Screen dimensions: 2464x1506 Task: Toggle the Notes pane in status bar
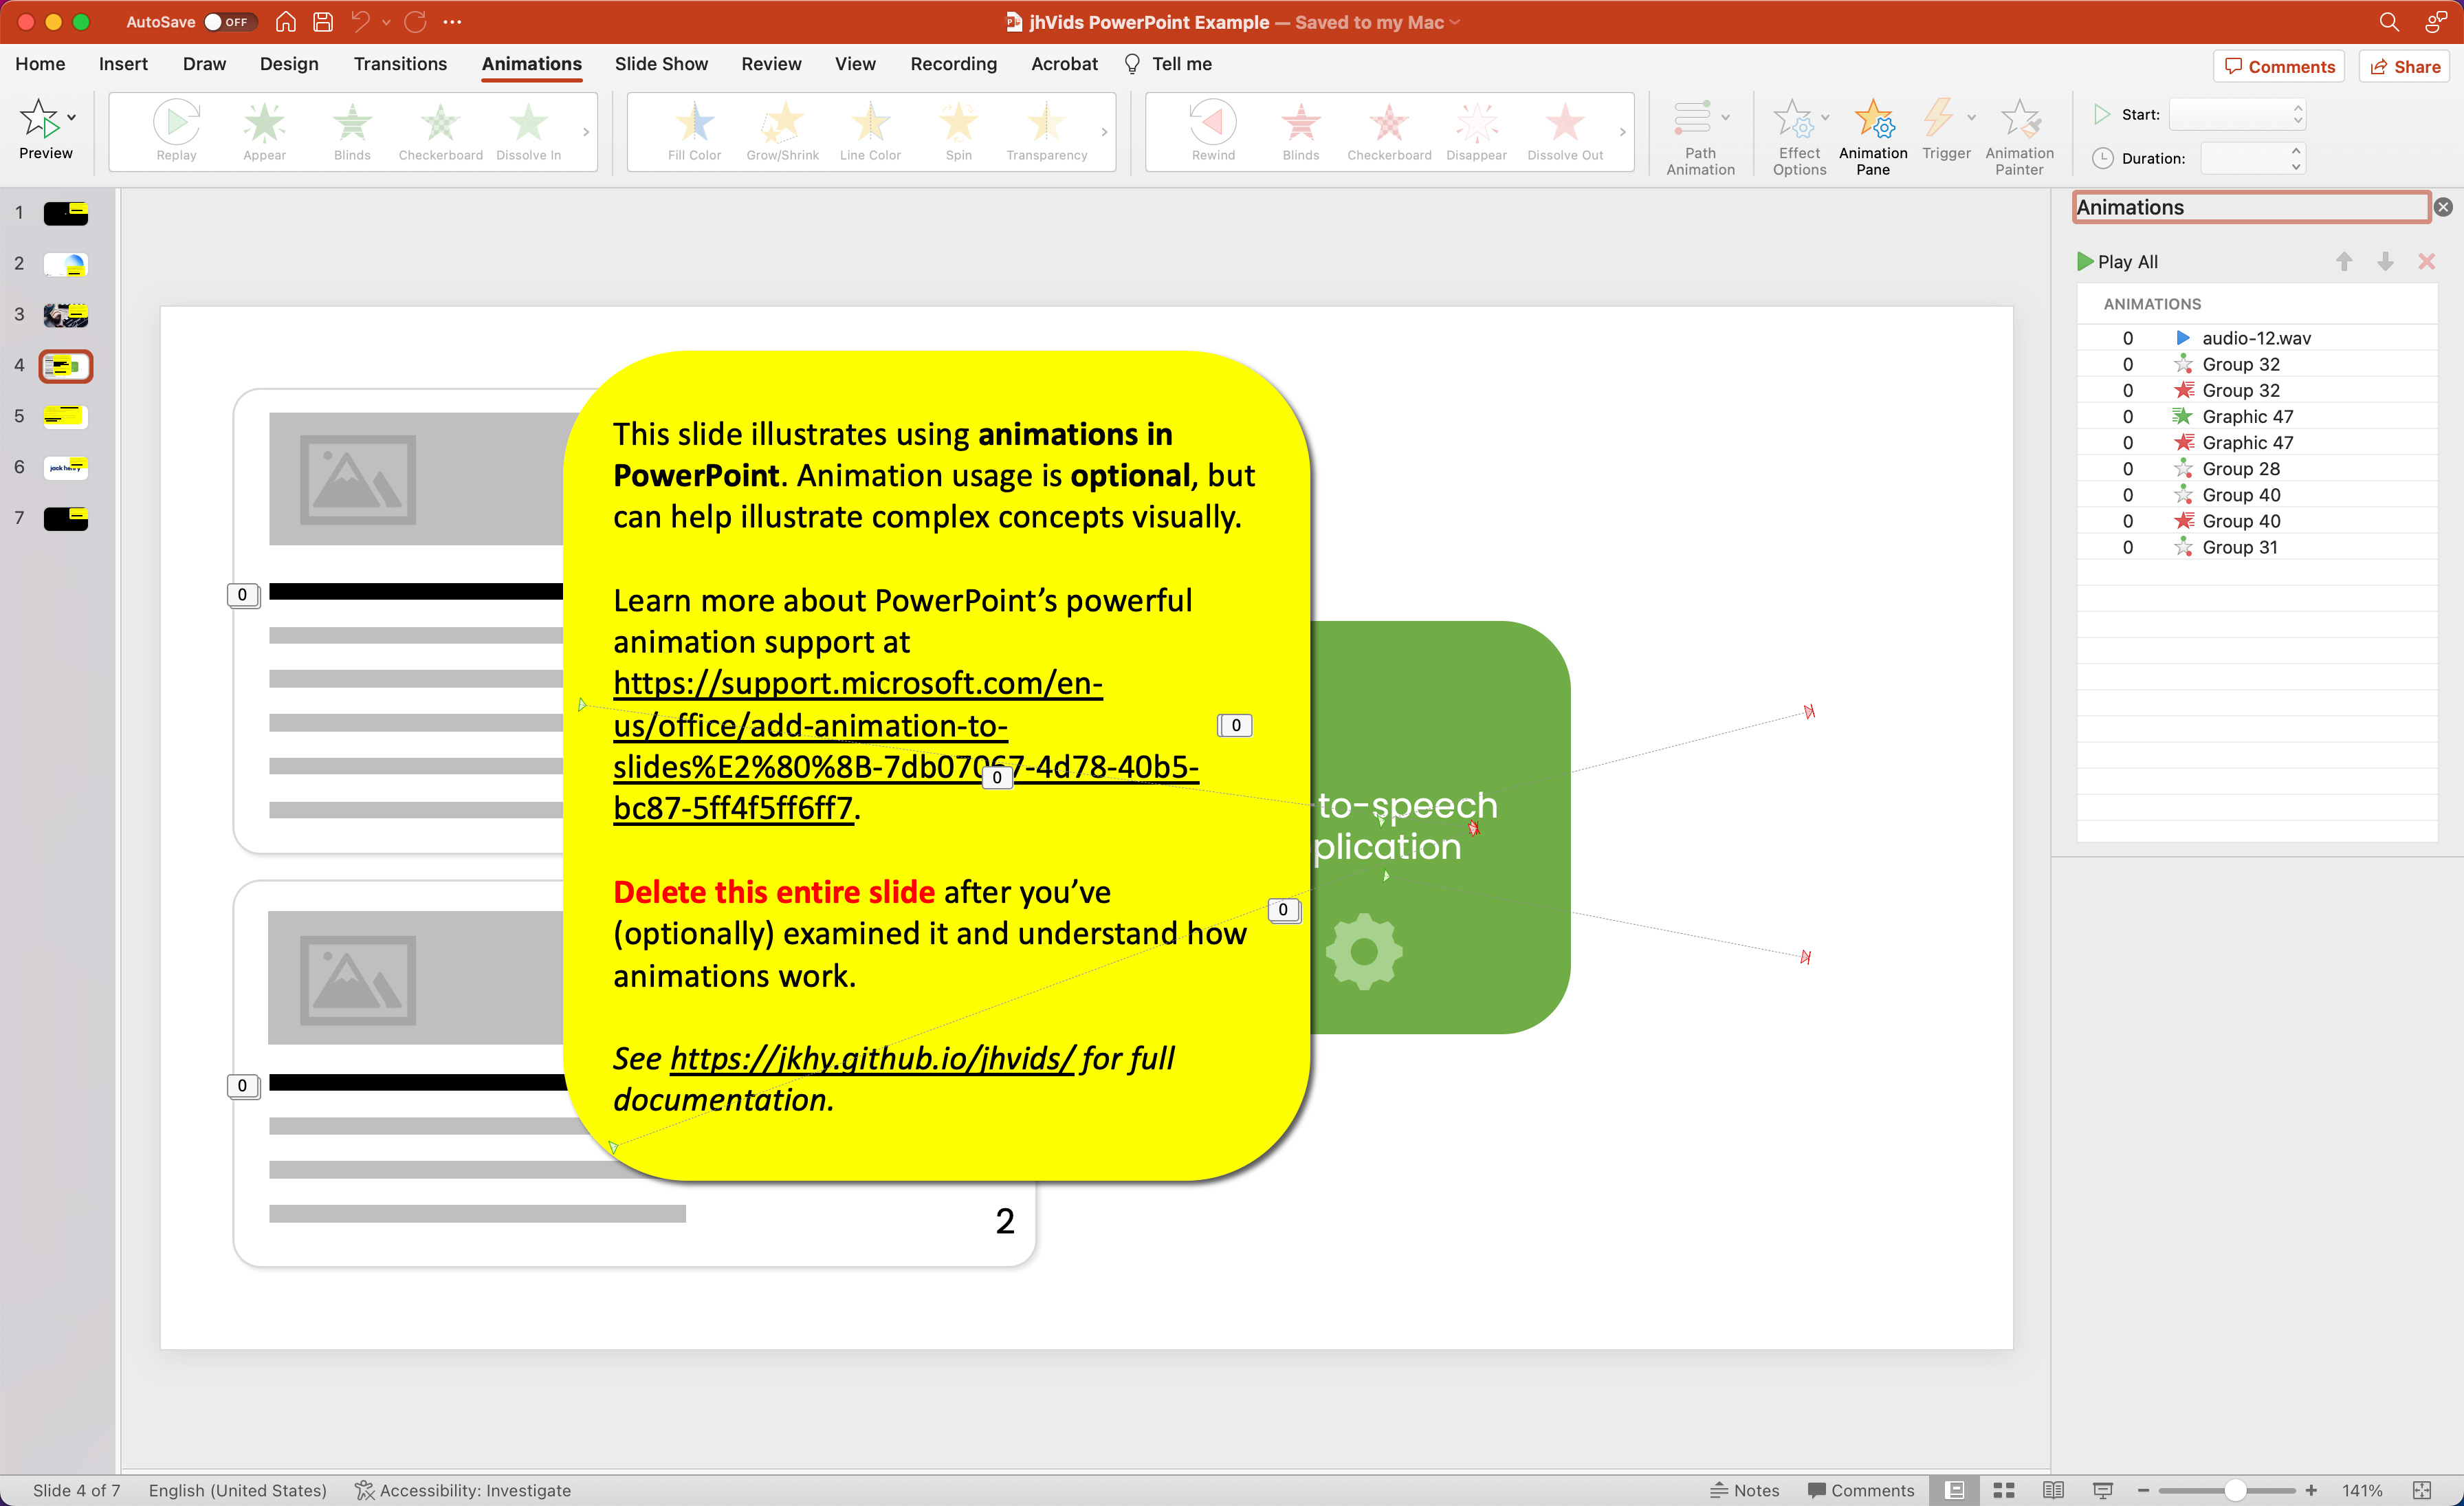(x=1745, y=1489)
